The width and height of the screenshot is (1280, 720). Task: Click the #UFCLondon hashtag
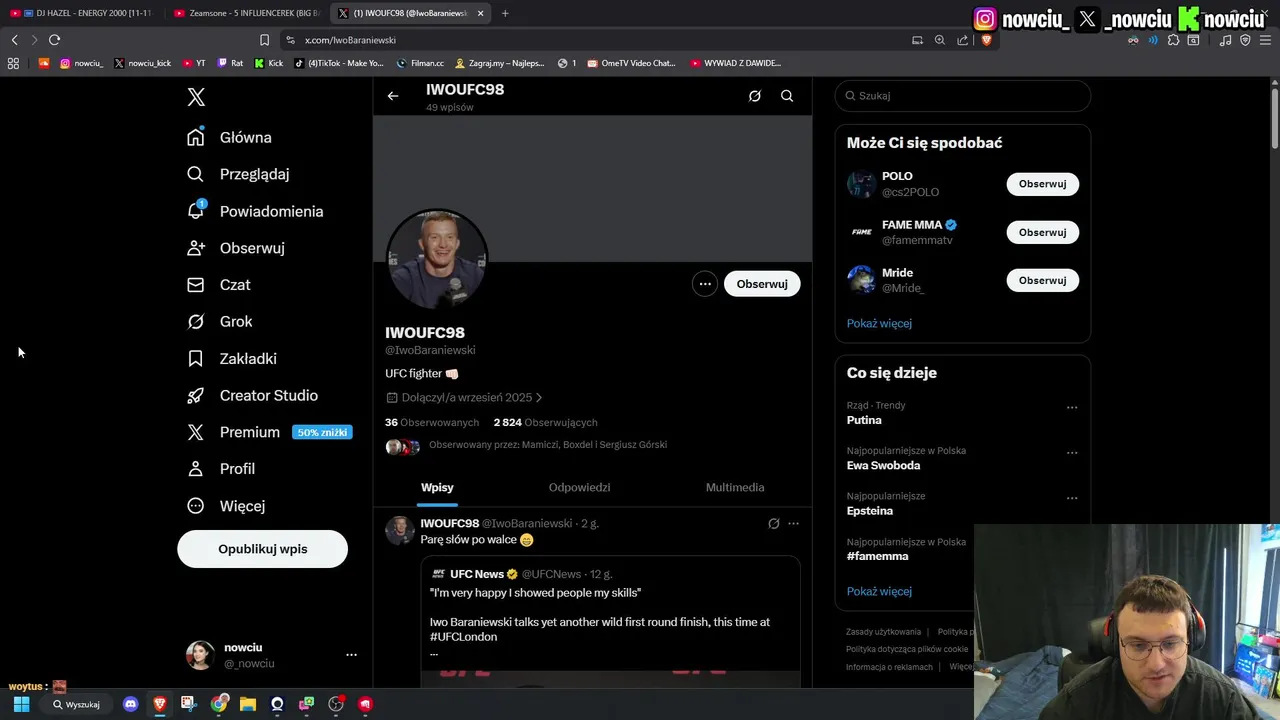click(x=463, y=637)
